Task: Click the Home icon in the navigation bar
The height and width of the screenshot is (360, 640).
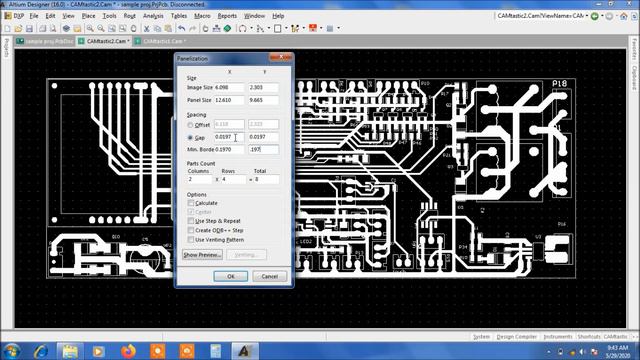Action: pos(624,16)
